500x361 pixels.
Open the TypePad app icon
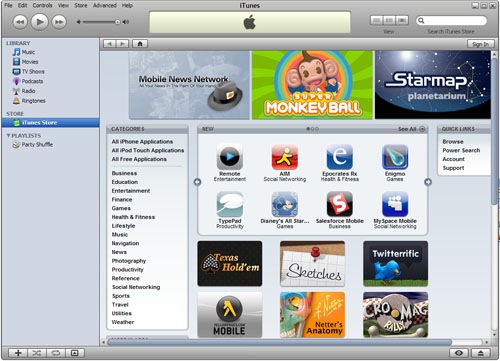point(230,204)
